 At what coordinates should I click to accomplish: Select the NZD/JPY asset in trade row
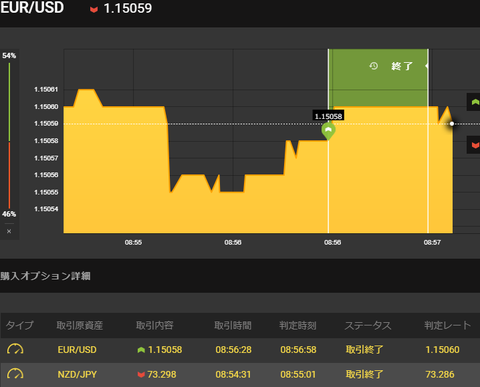click(77, 374)
